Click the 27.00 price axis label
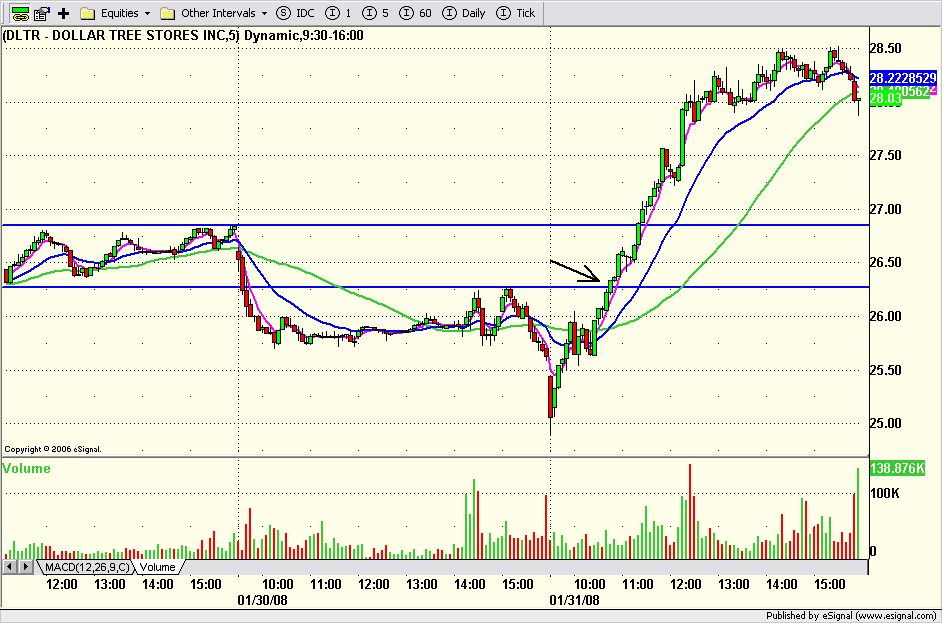The image size is (942, 623). (x=886, y=210)
